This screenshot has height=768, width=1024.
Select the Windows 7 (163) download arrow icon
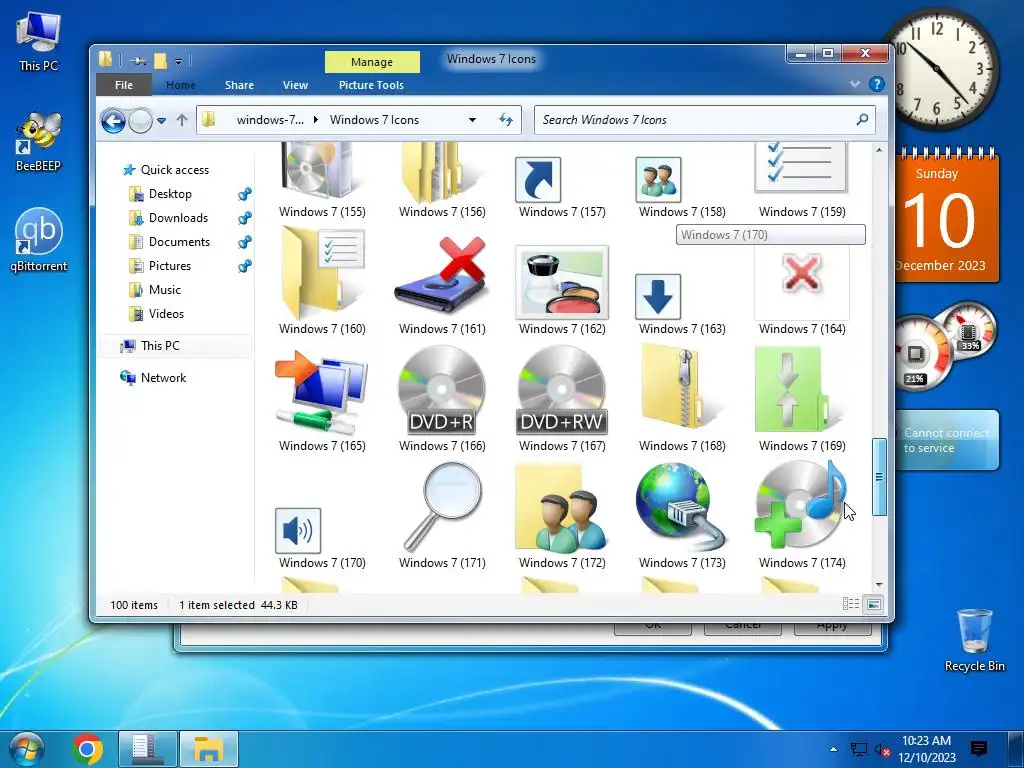pos(658,296)
